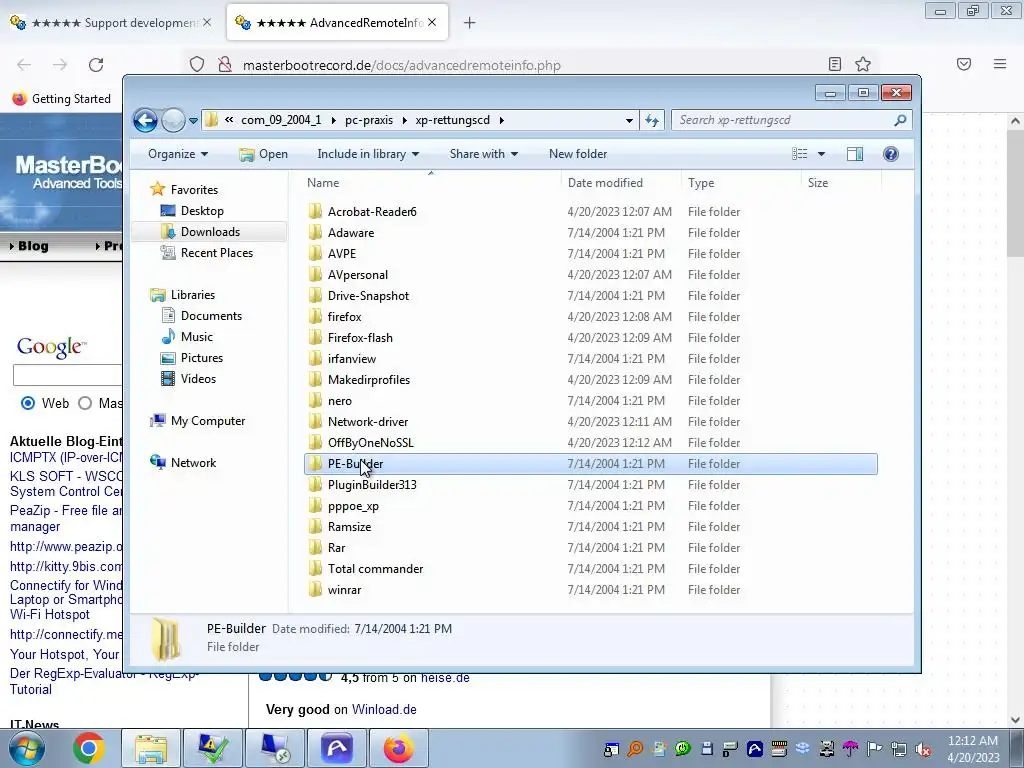The height and width of the screenshot is (768, 1024).
Task: Select My Computer in the sidebar
Action: [x=208, y=421]
